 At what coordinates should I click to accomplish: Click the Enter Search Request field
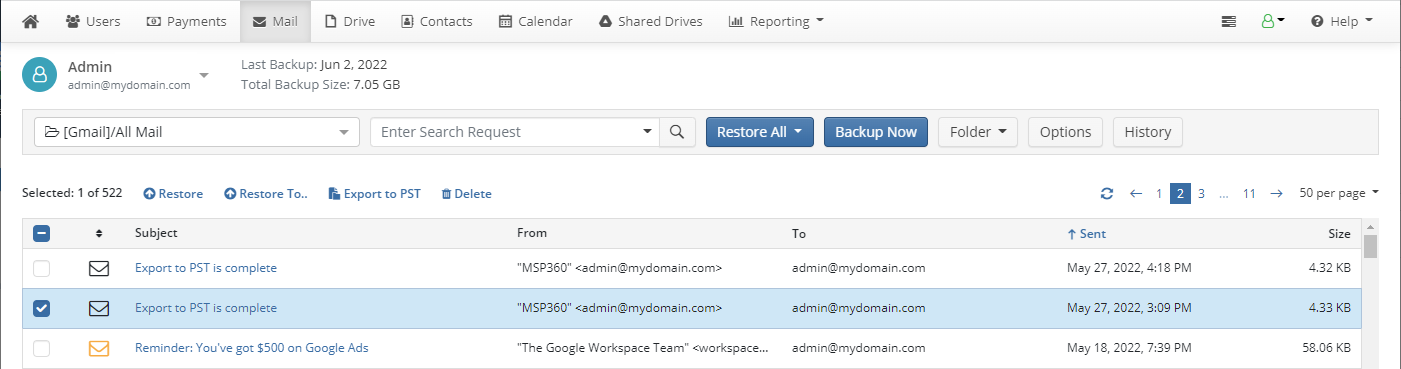point(515,132)
